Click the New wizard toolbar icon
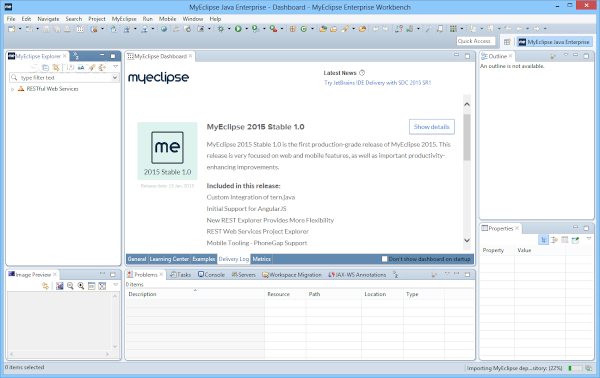 tap(11, 29)
